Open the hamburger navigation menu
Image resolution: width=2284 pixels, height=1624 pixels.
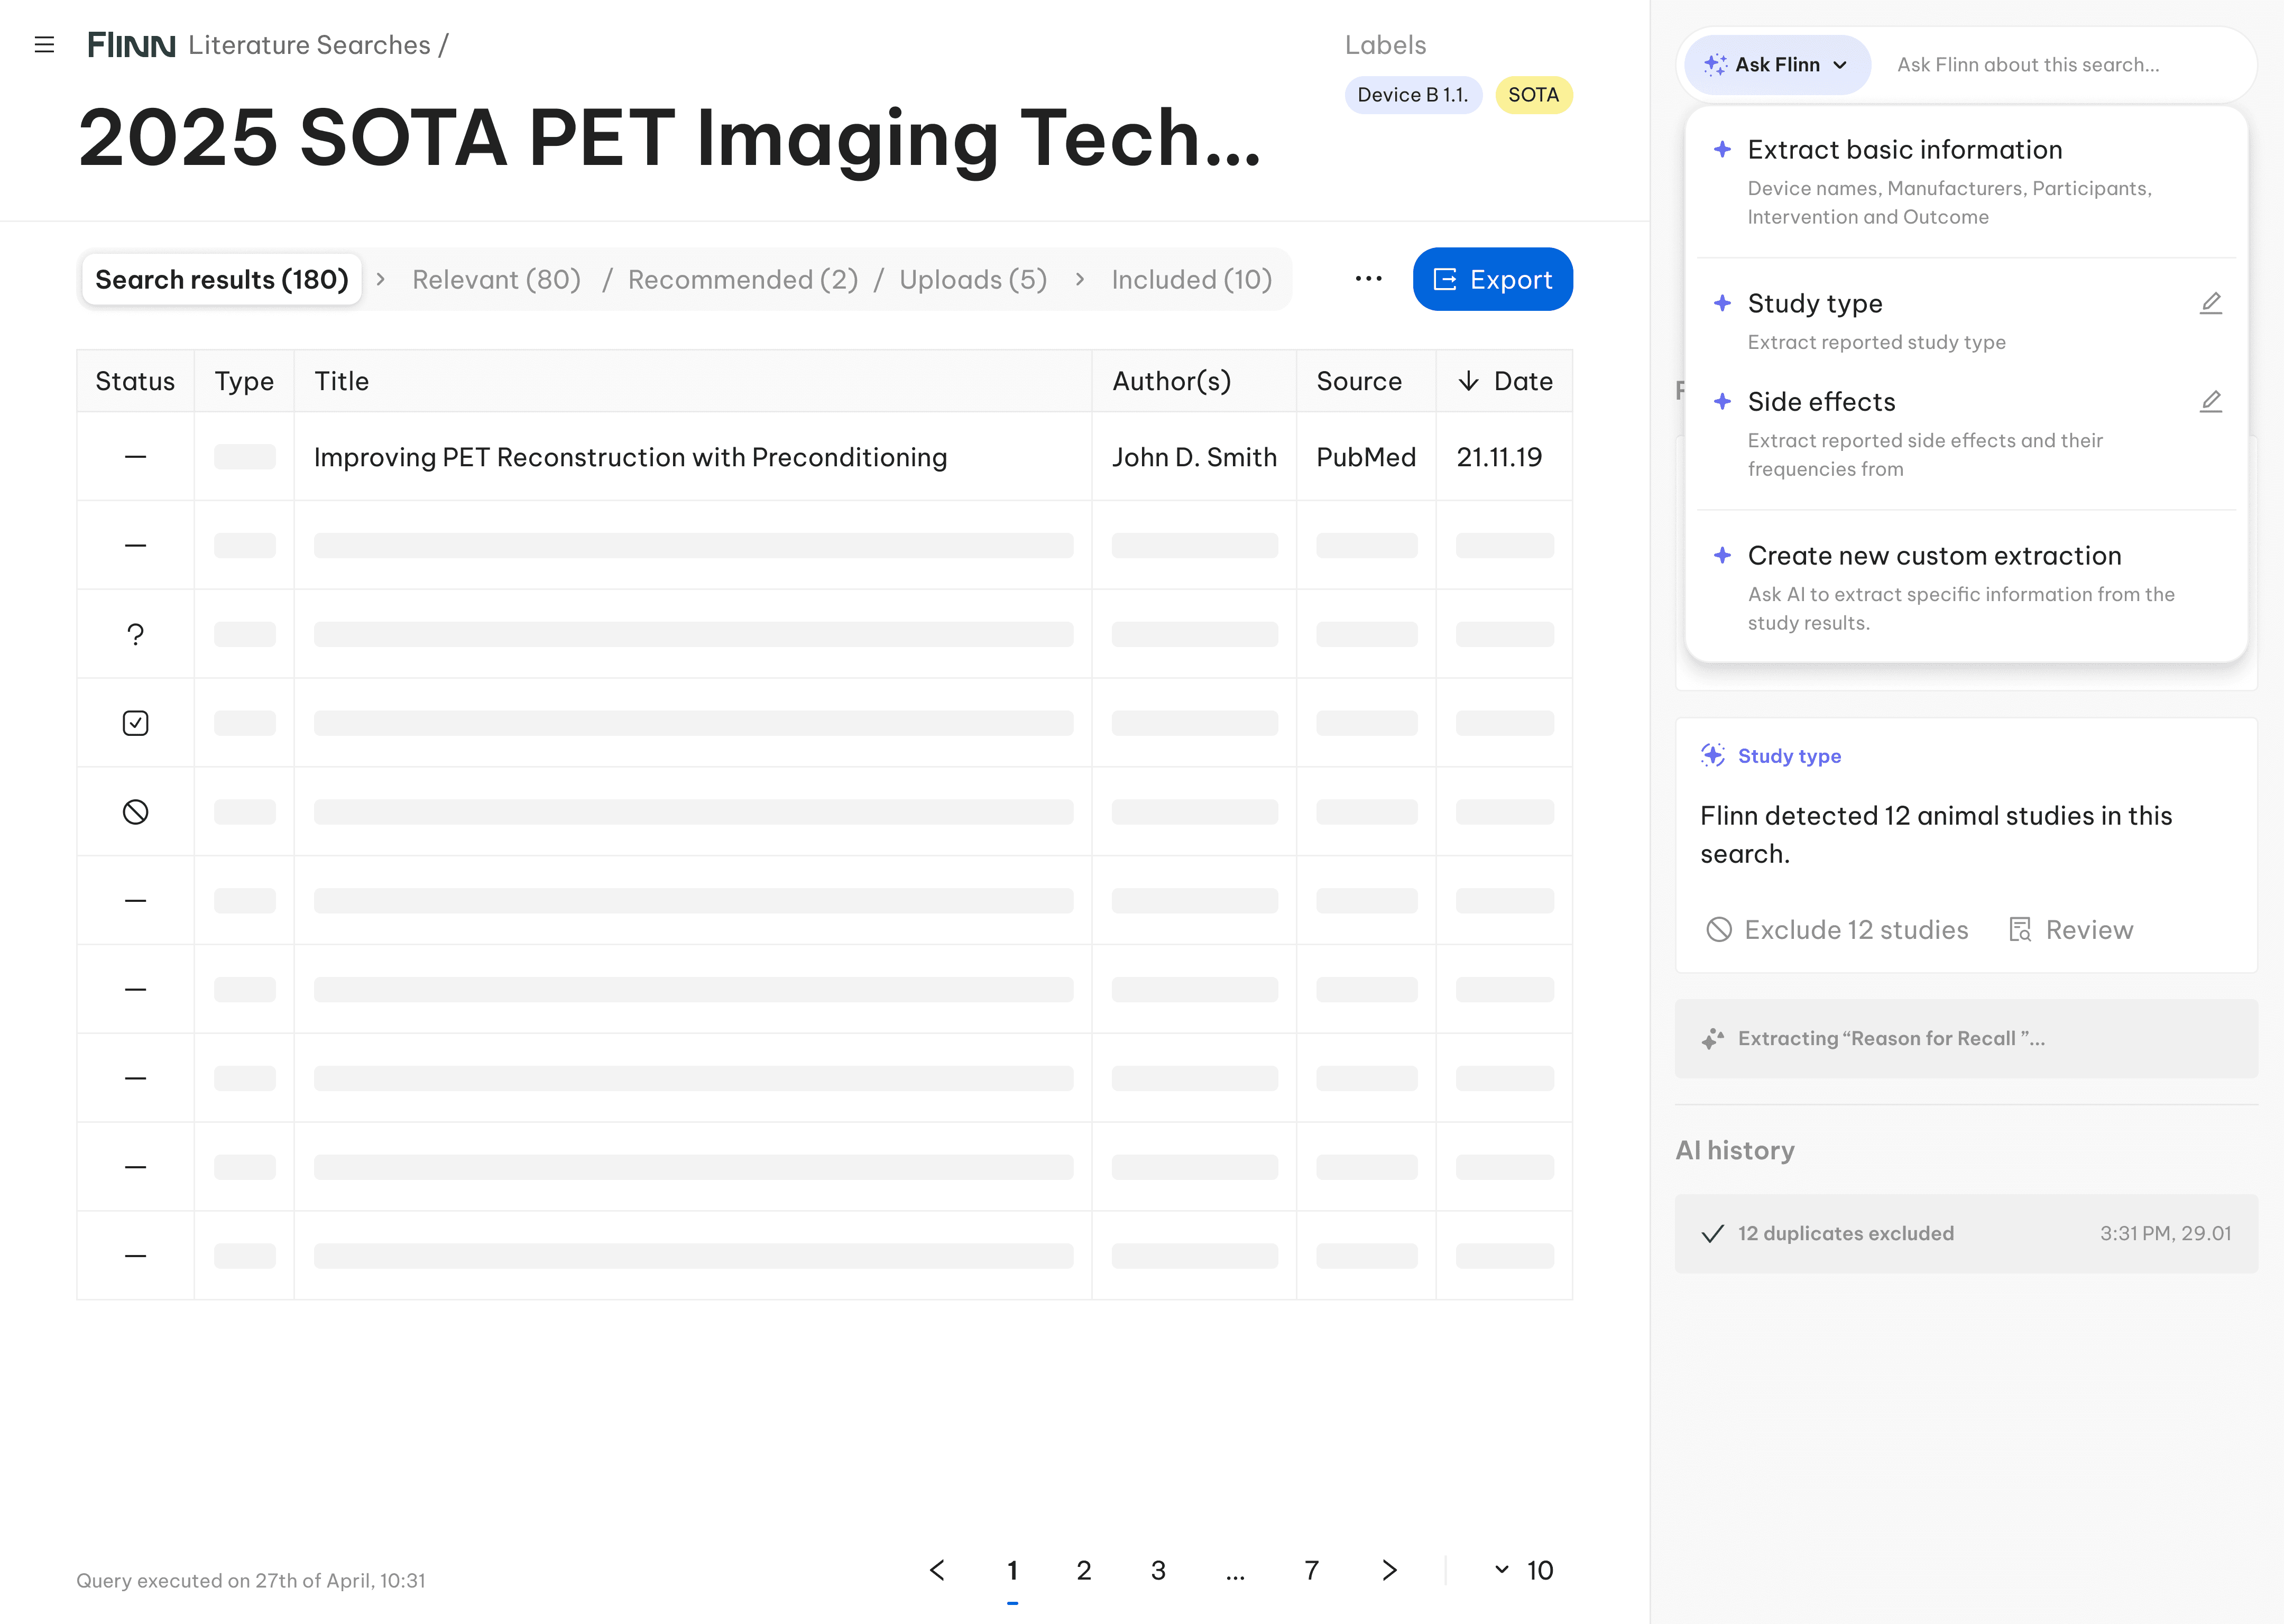pyautogui.click(x=44, y=45)
